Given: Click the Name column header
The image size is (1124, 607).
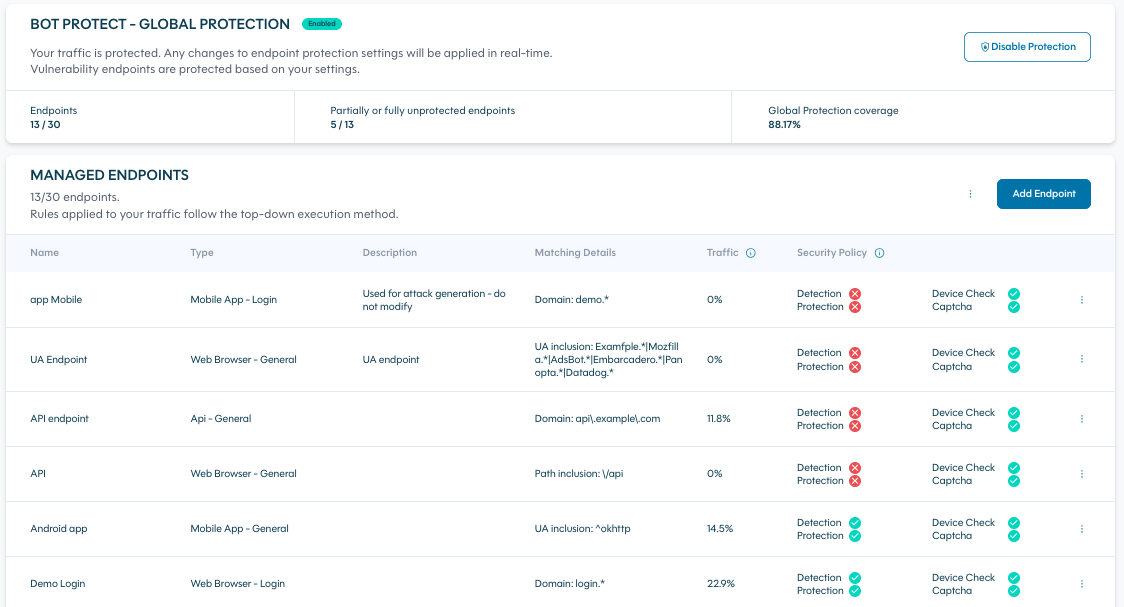Looking at the screenshot, I should 45,253.
